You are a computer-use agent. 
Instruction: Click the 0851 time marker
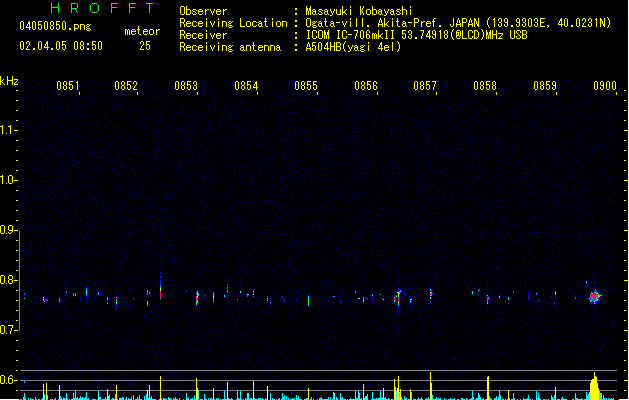coord(68,86)
